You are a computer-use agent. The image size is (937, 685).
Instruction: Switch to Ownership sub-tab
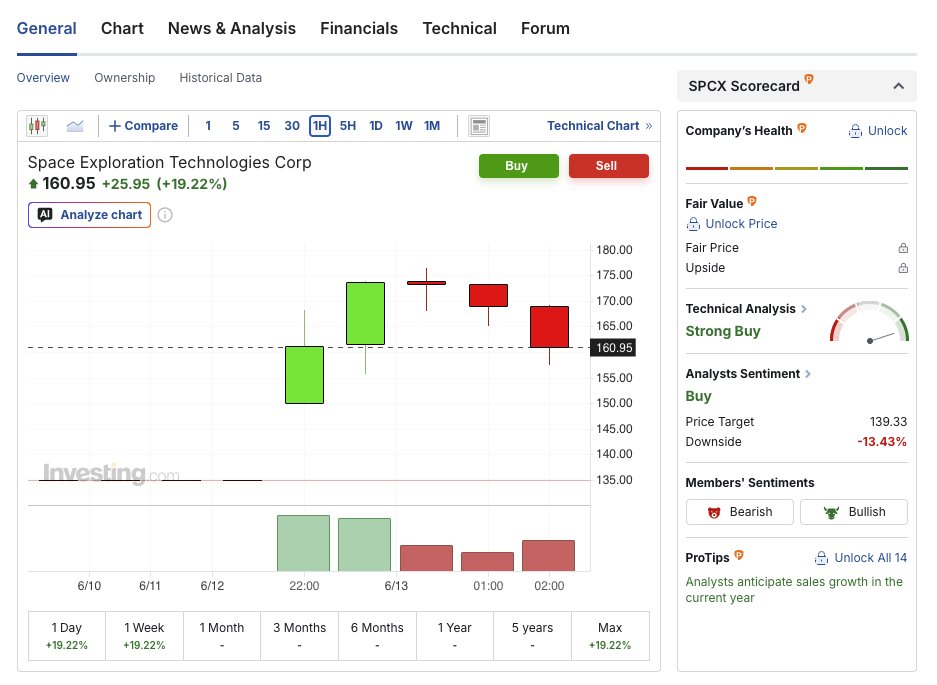[x=124, y=78]
